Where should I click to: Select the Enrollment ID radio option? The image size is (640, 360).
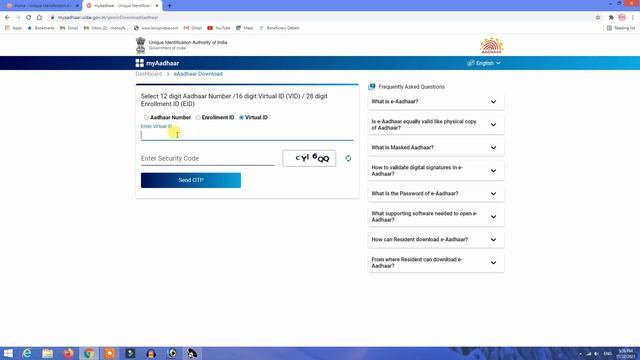click(198, 118)
